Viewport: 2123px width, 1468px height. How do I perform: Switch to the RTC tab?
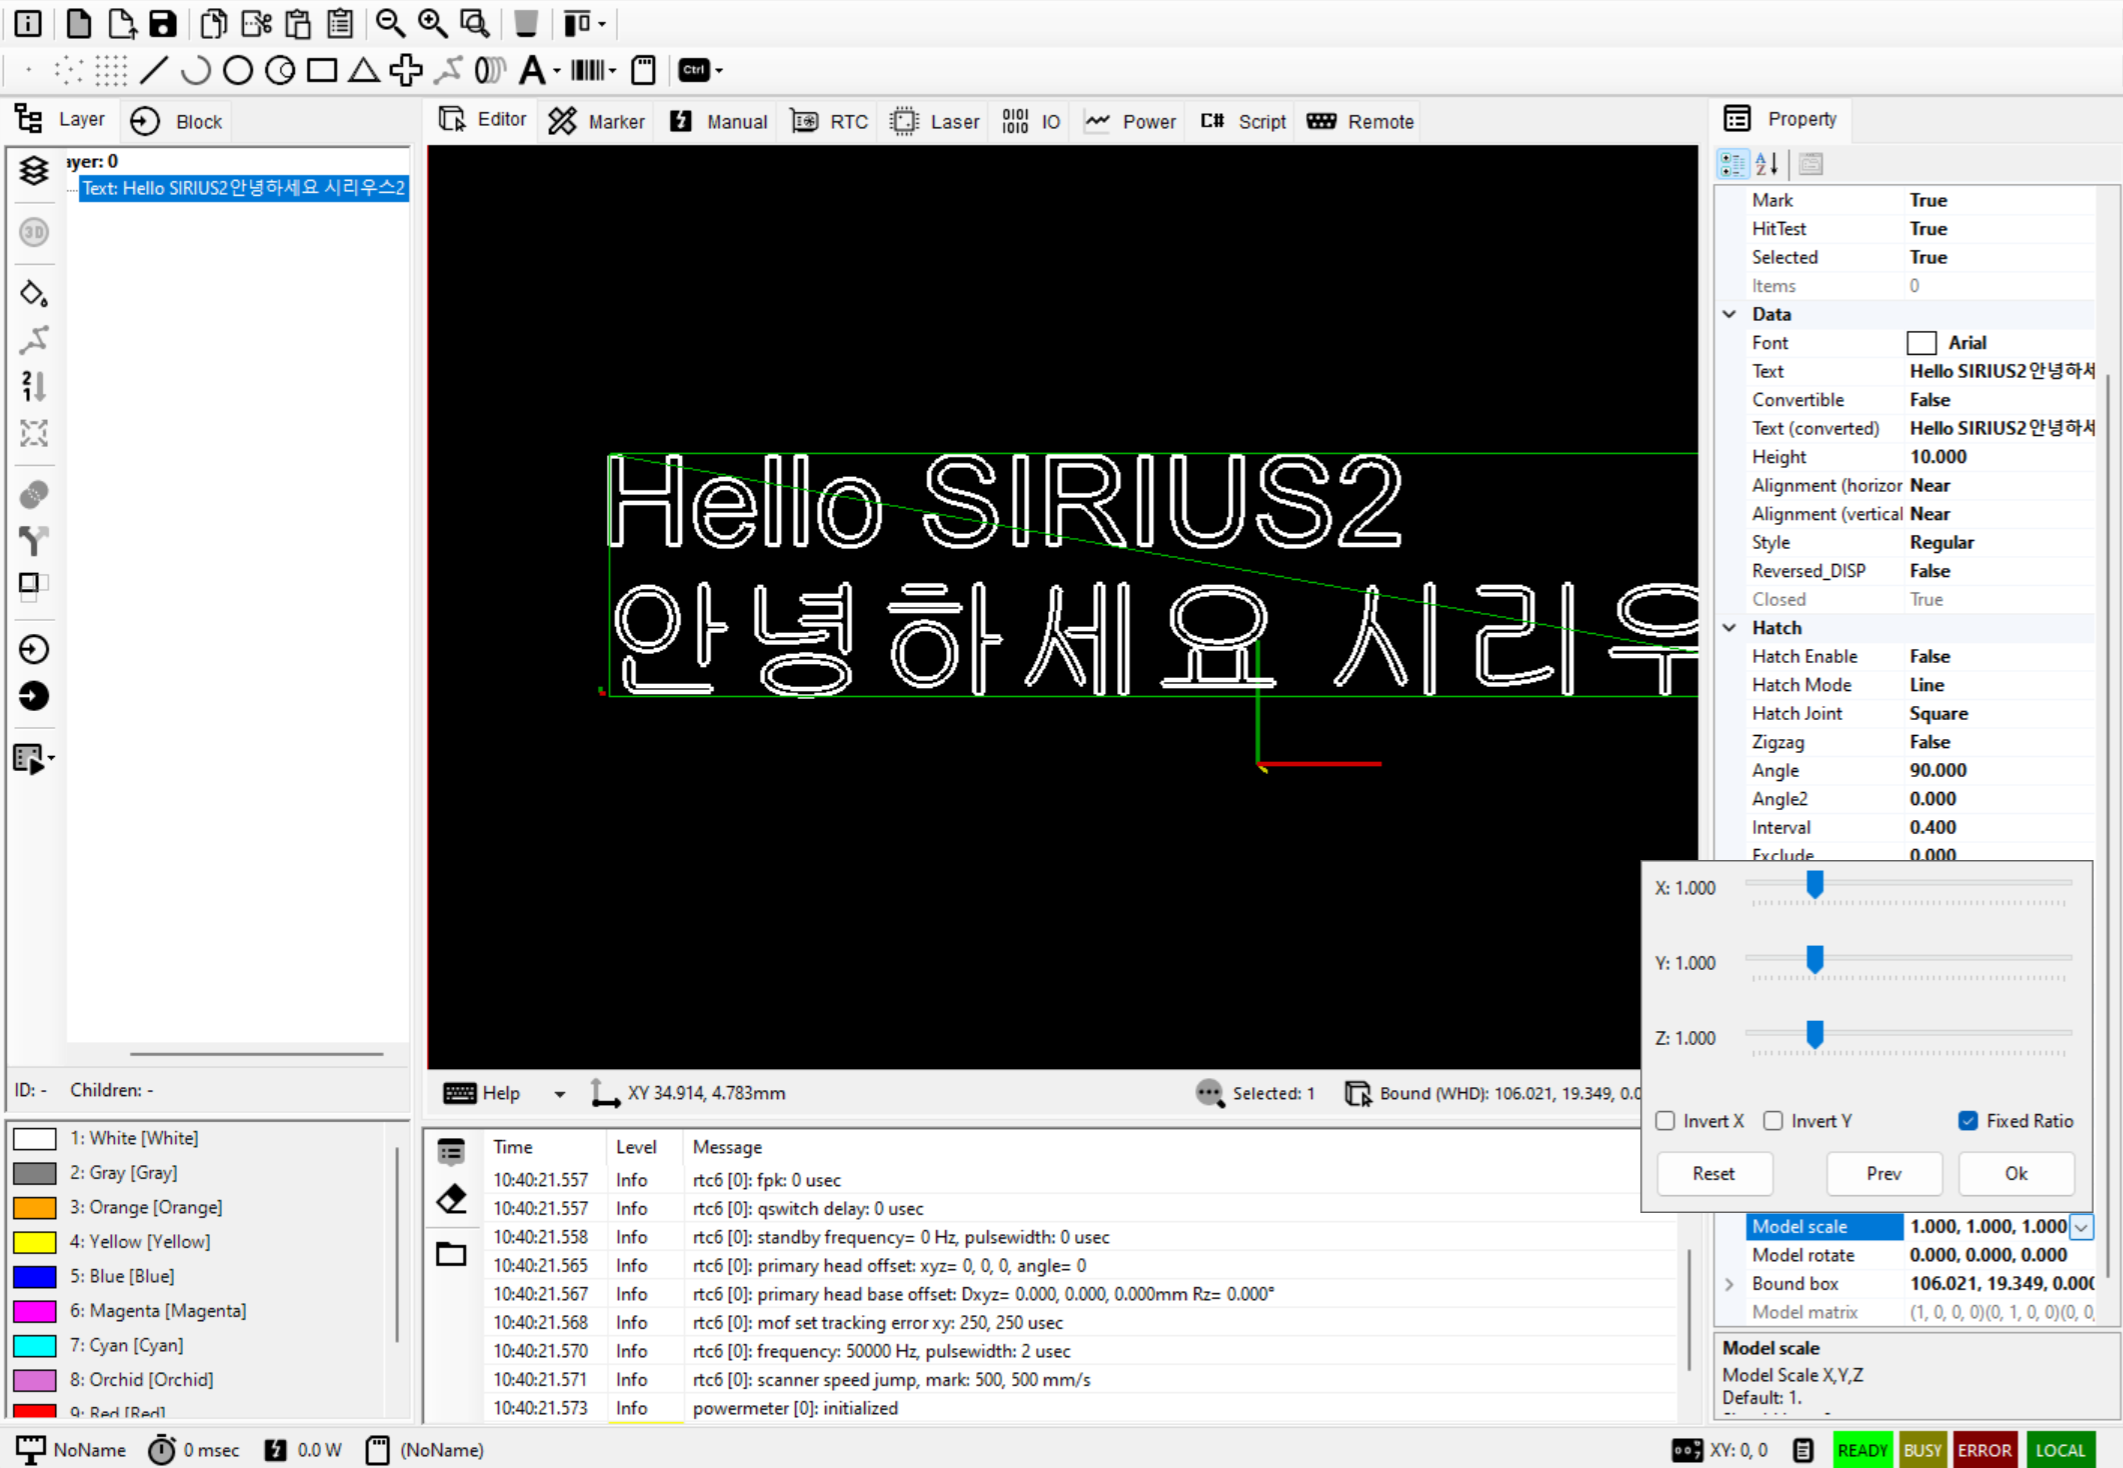pos(829,121)
